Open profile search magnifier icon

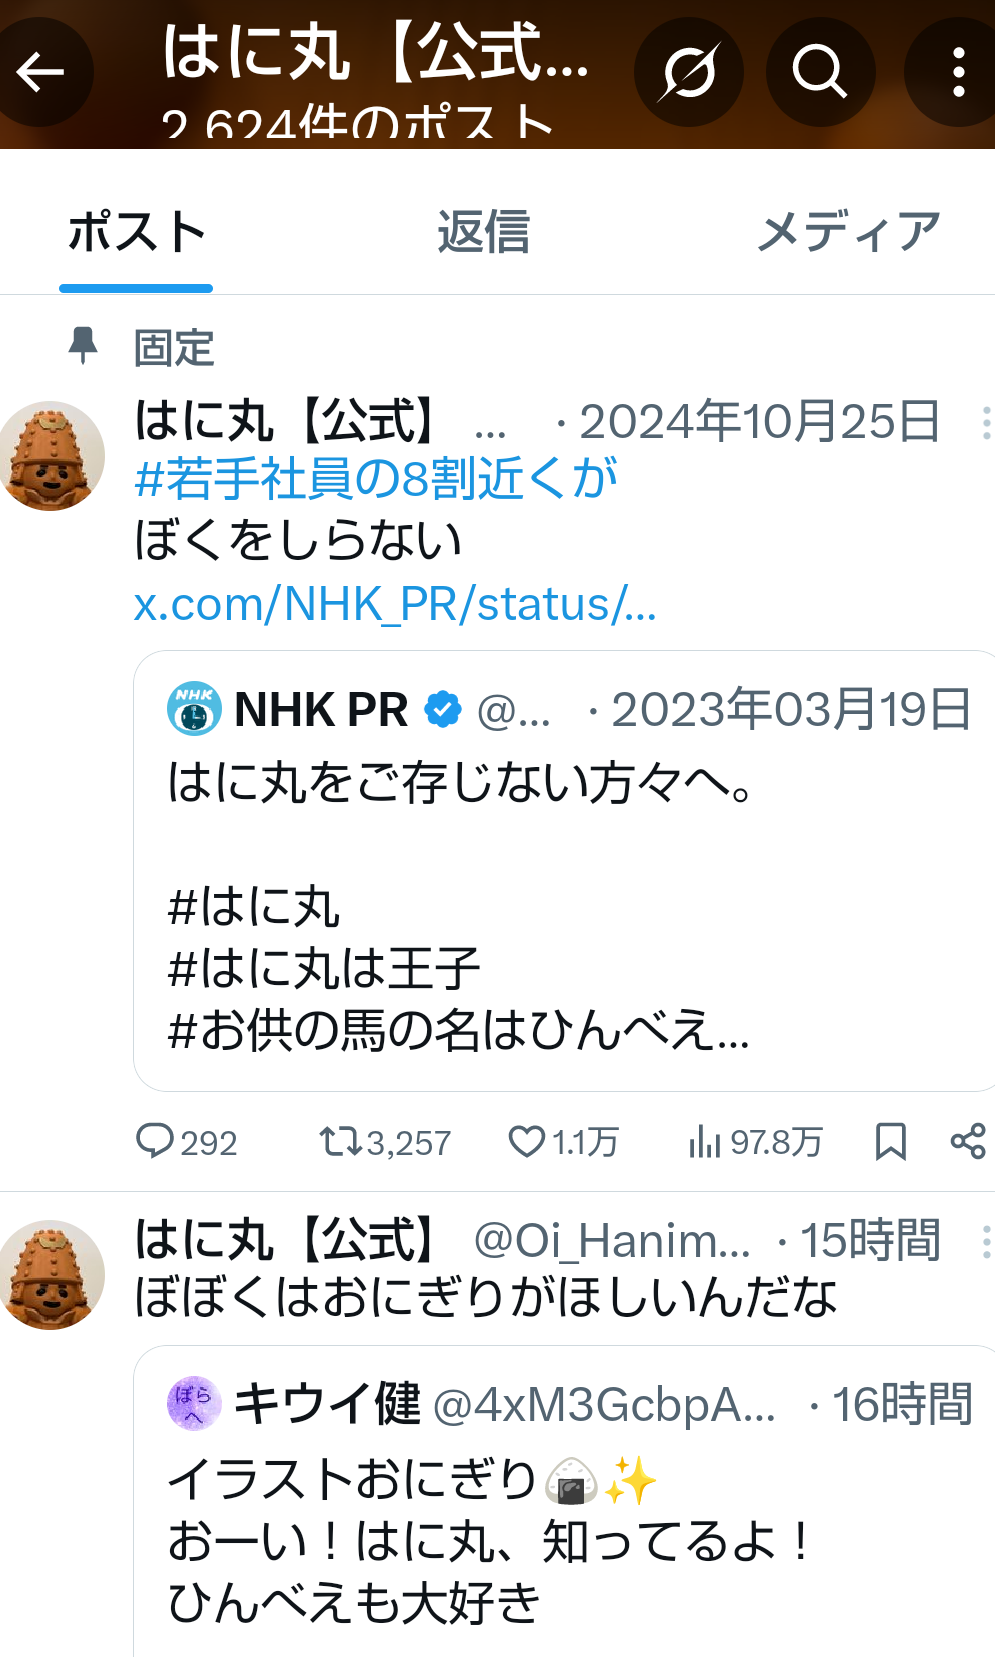point(820,72)
